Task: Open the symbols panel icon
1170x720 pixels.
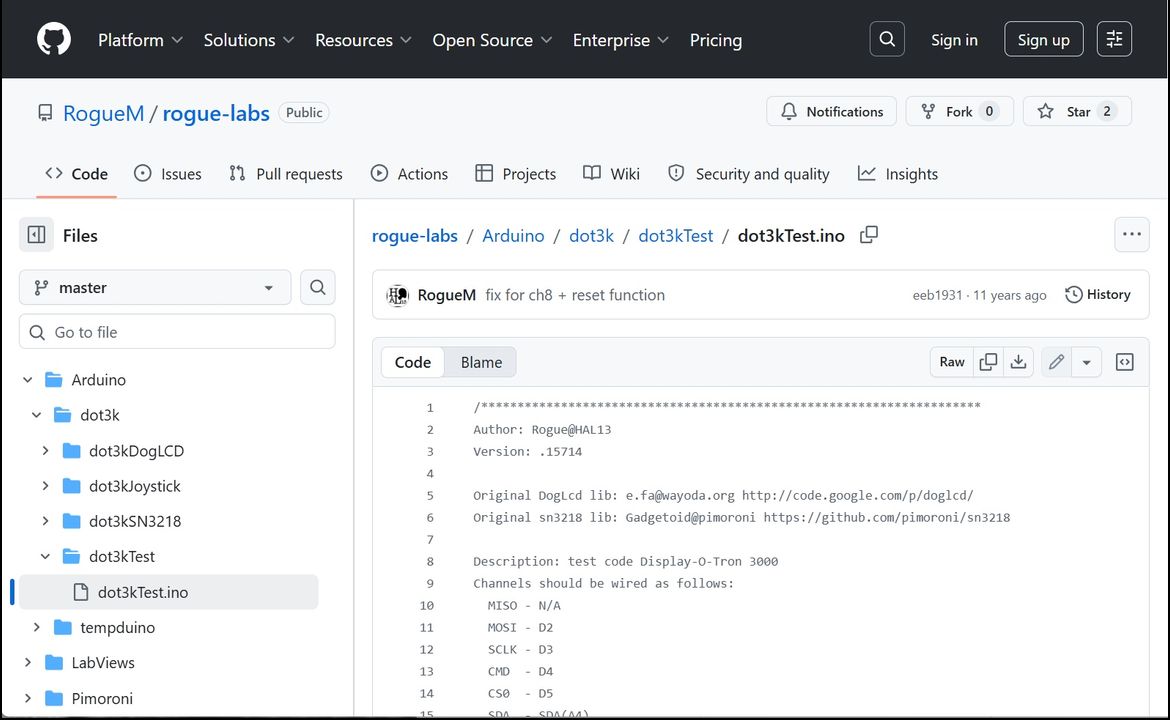Action: tap(1124, 362)
